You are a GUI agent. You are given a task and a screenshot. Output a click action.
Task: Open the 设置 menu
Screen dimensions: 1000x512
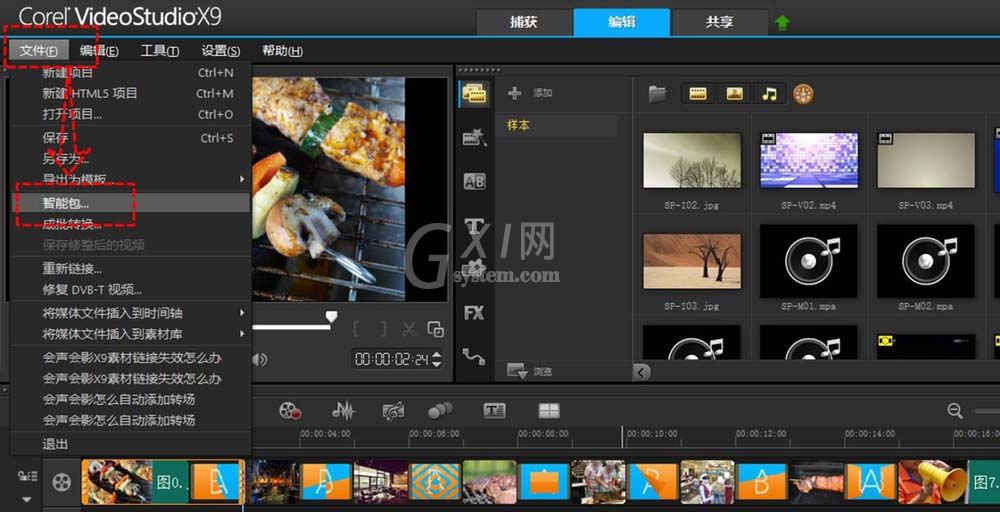coord(221,51)
